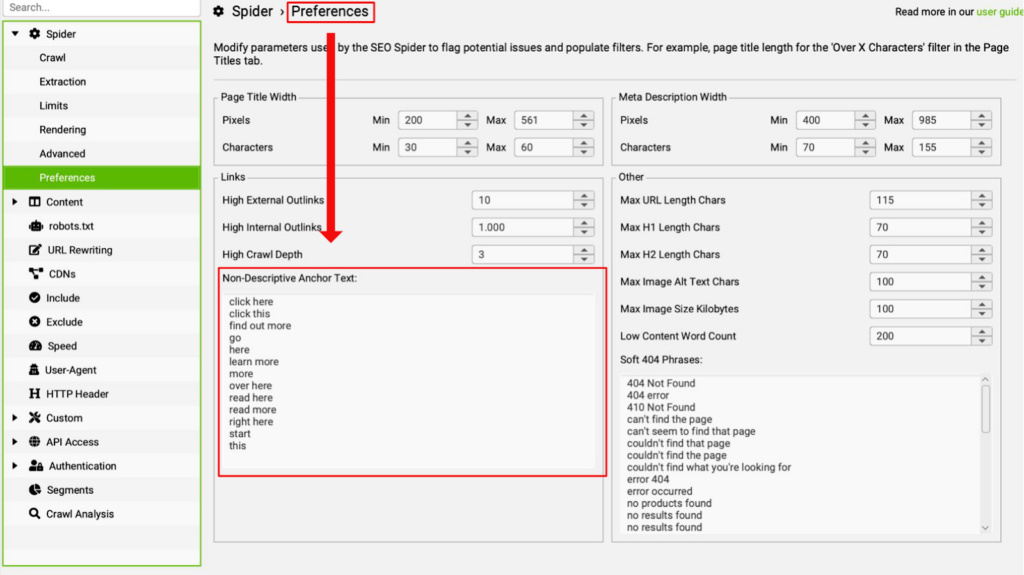Click Page Title Characters Min field

click(x=428, y=148)
